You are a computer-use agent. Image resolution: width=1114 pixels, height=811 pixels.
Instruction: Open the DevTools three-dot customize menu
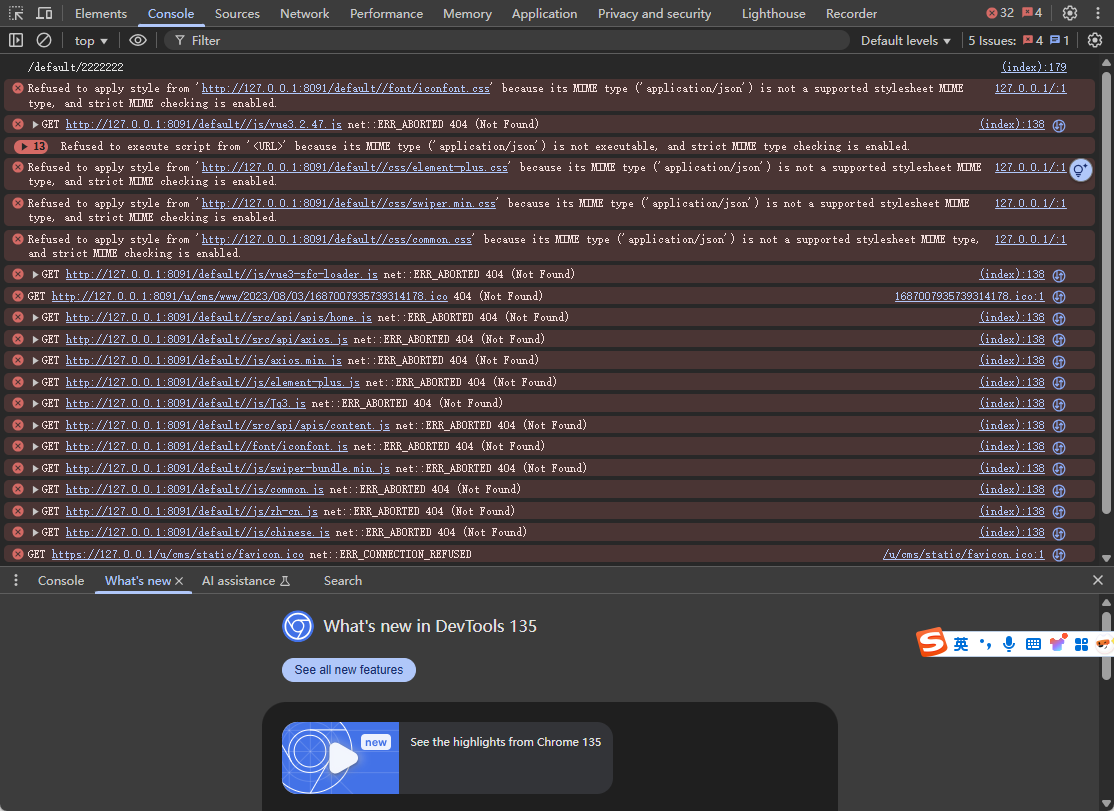pos(1098,13)
